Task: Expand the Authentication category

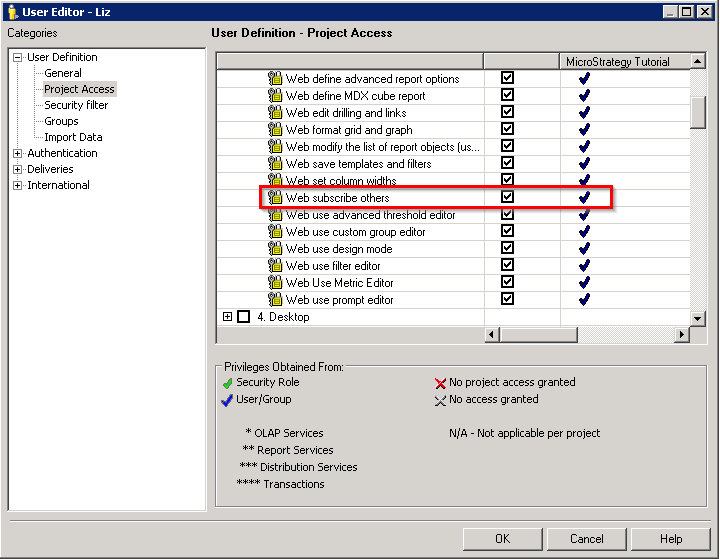Action: (17, 153)
